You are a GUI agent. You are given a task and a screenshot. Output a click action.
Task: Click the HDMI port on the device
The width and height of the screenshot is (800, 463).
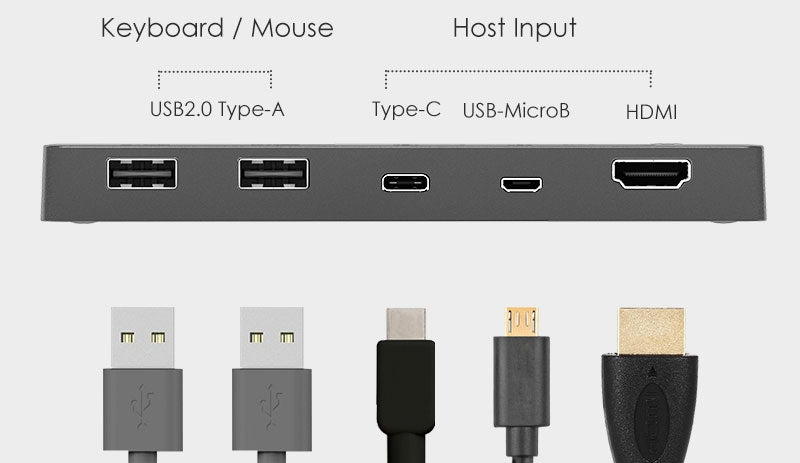pos(652,174)
